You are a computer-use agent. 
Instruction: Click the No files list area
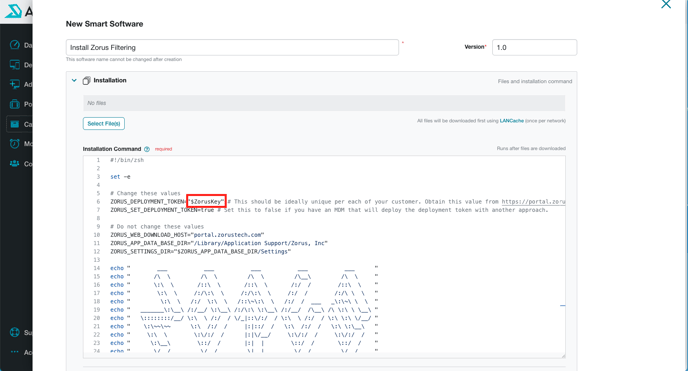pos(324,103)
